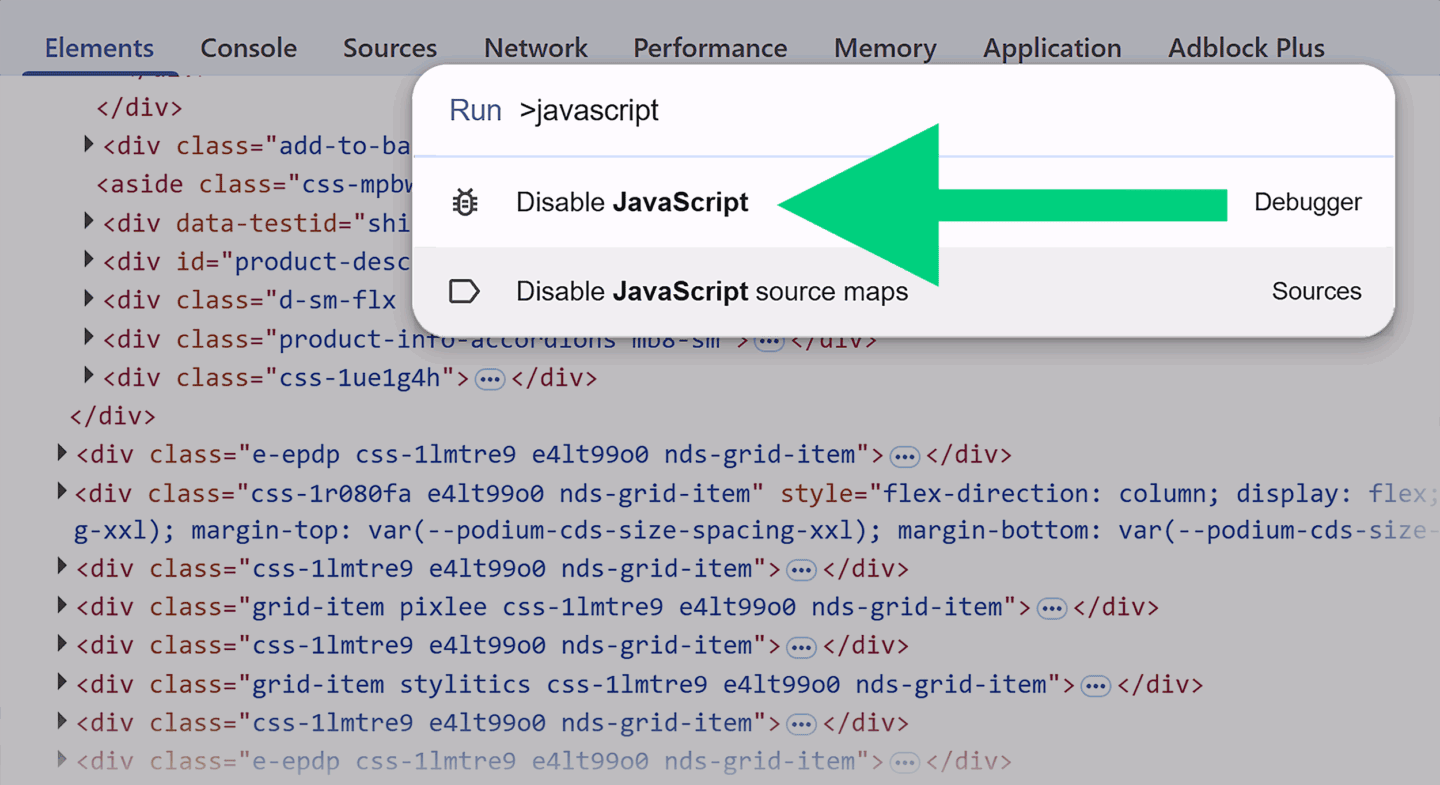Click ellipsis badge in css-1ue1g4h div
Image resolution: width=1440 pixels, height=785 pixels.
tap(489, 379)
